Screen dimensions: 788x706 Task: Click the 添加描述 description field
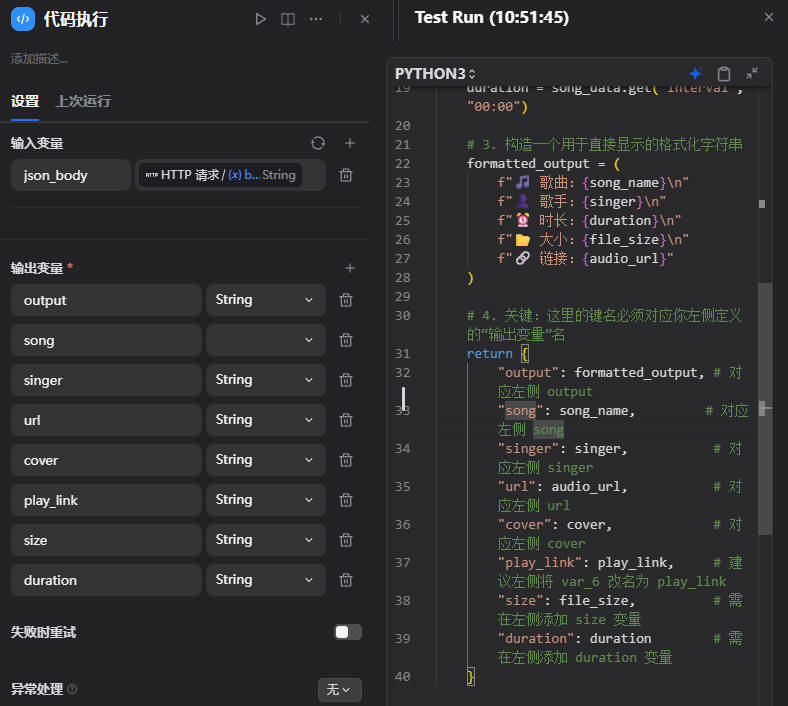[39, 59]
